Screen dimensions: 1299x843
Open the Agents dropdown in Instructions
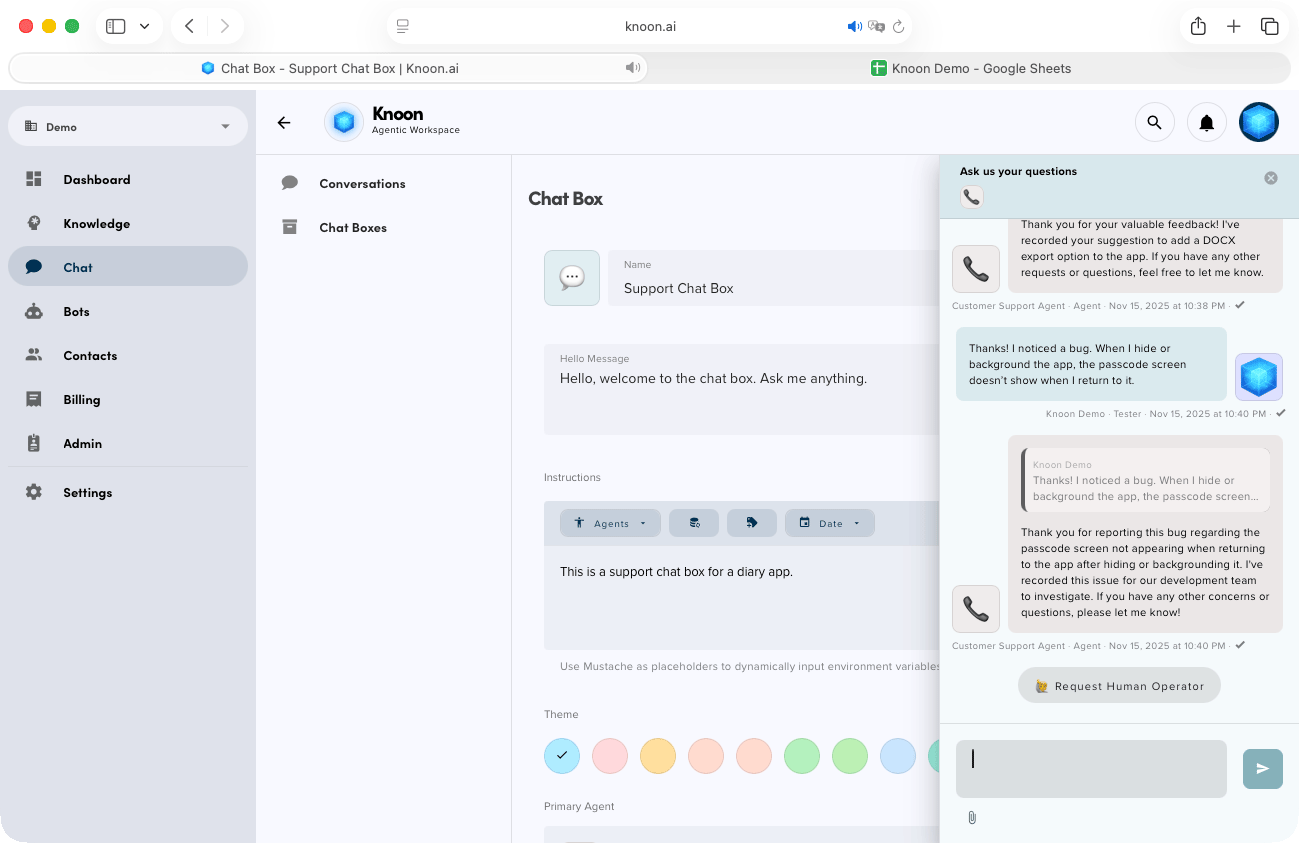click(610, 523)
